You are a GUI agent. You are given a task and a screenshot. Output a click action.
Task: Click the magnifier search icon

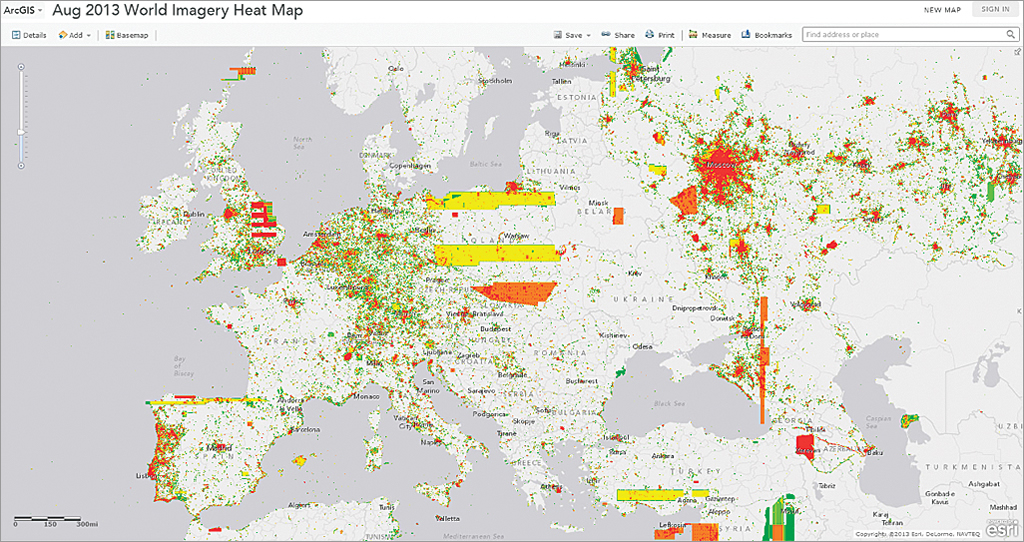coord(1010,35)
